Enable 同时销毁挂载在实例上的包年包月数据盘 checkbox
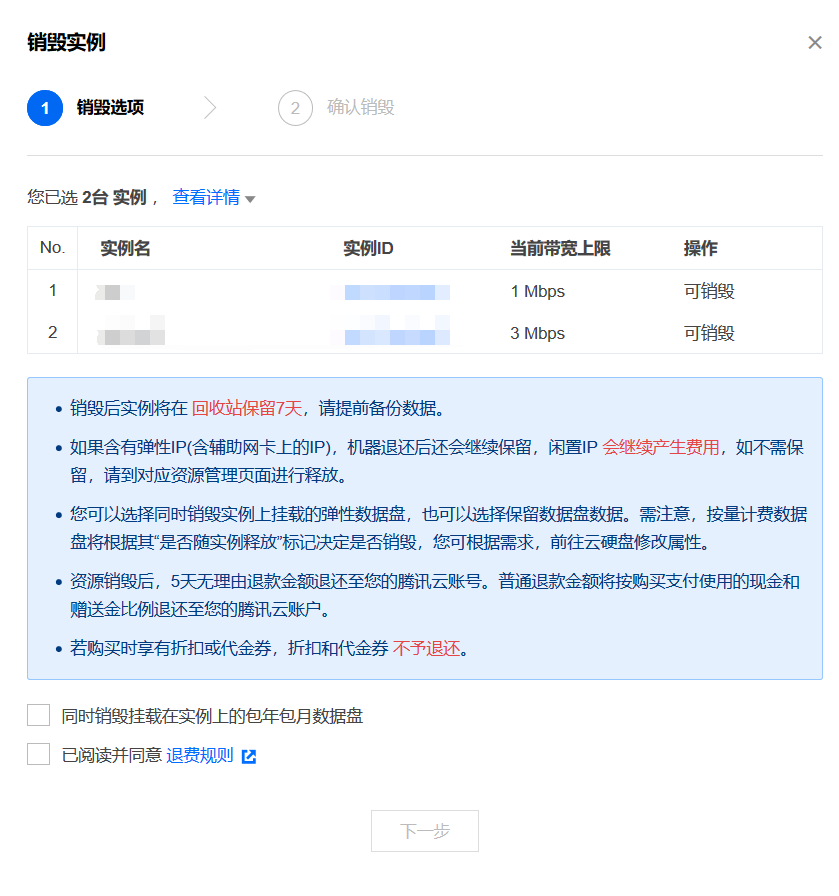Viewport: 839px width, 896px height. 39,715
